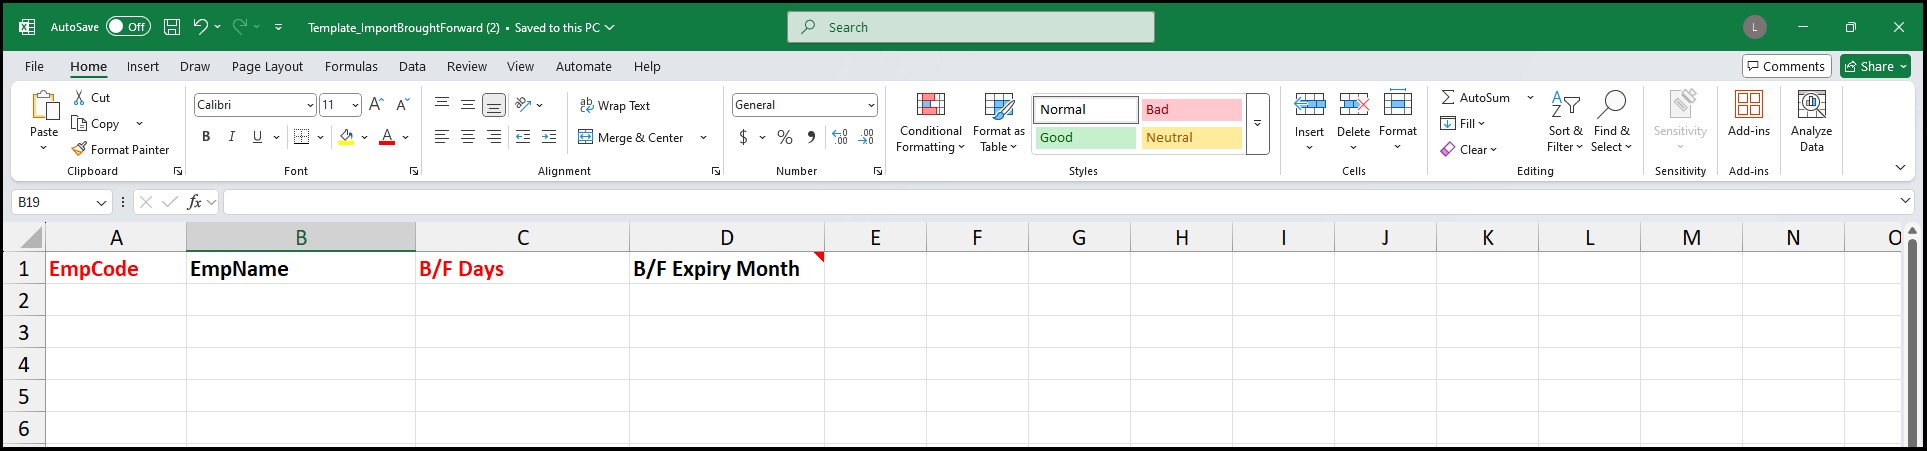Click the Find & Select icon
1927x451 pixels.
(1611, 105)
